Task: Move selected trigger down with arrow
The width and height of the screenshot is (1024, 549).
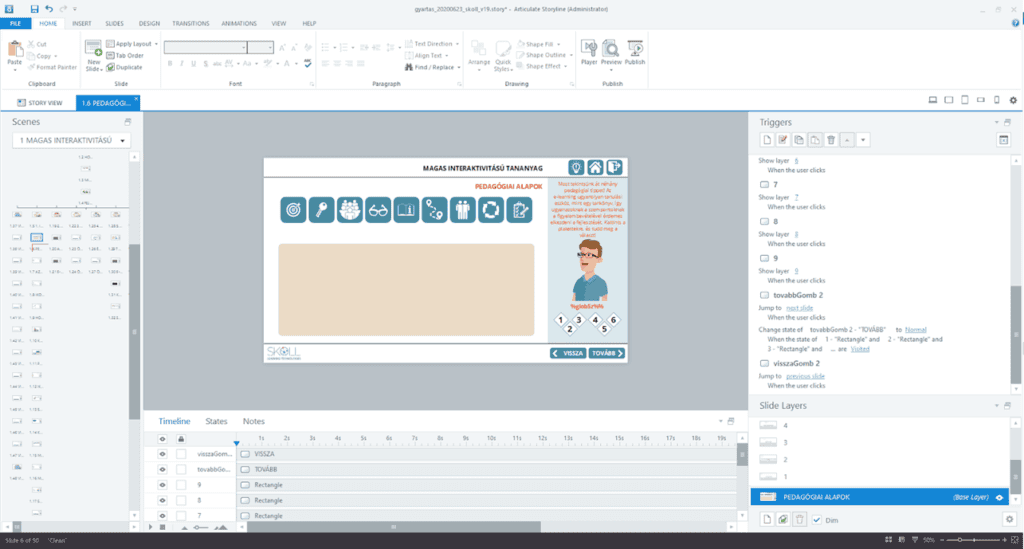Action: click(863, 140)
